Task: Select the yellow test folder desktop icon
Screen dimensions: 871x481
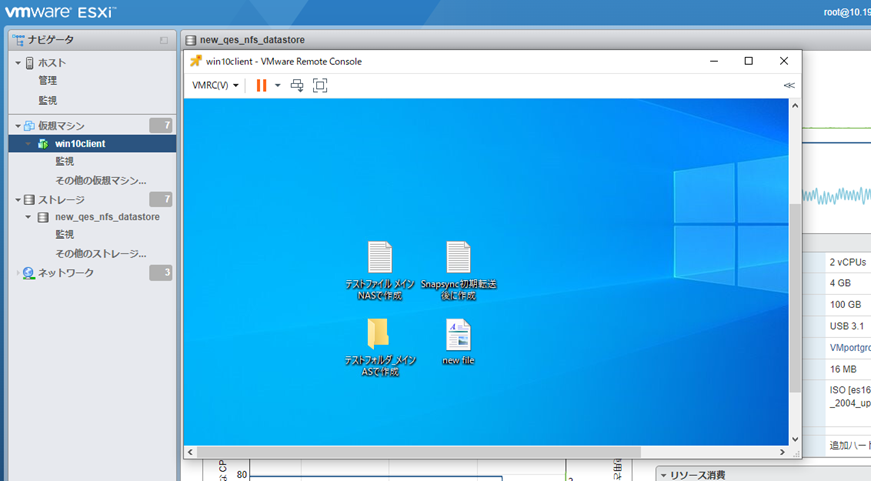Action: (x=379, y=335)
